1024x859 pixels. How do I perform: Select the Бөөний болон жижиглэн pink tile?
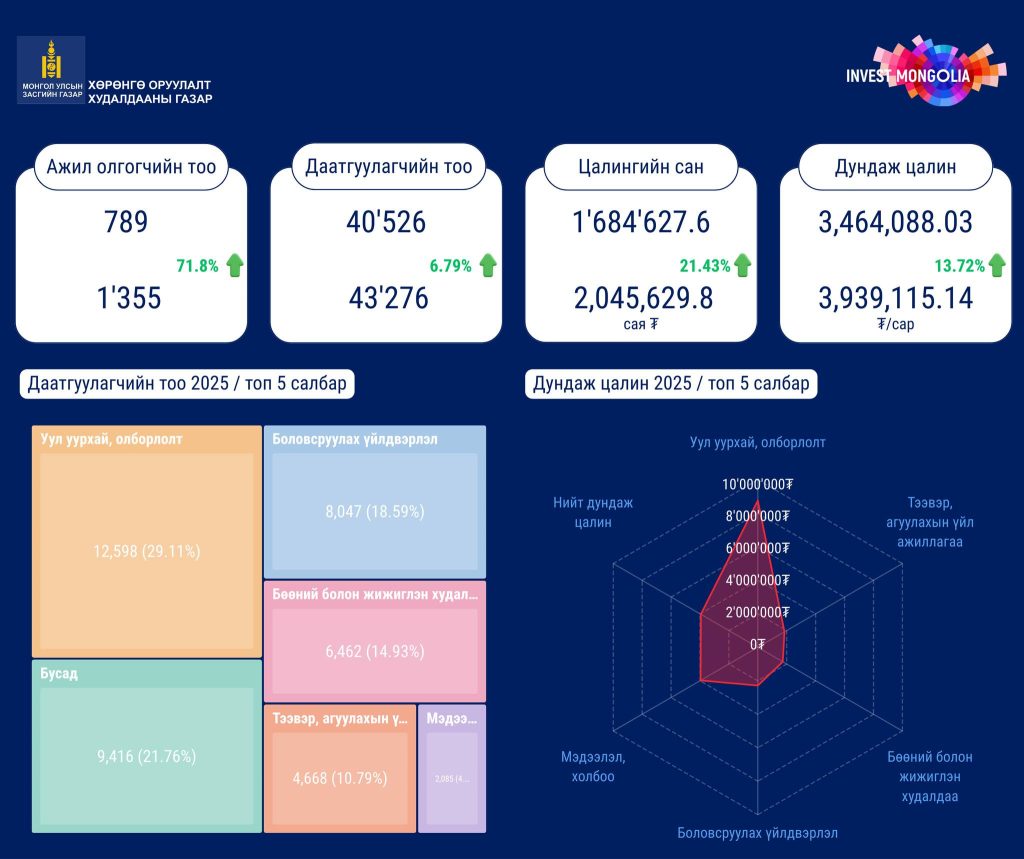coord(375,641)
